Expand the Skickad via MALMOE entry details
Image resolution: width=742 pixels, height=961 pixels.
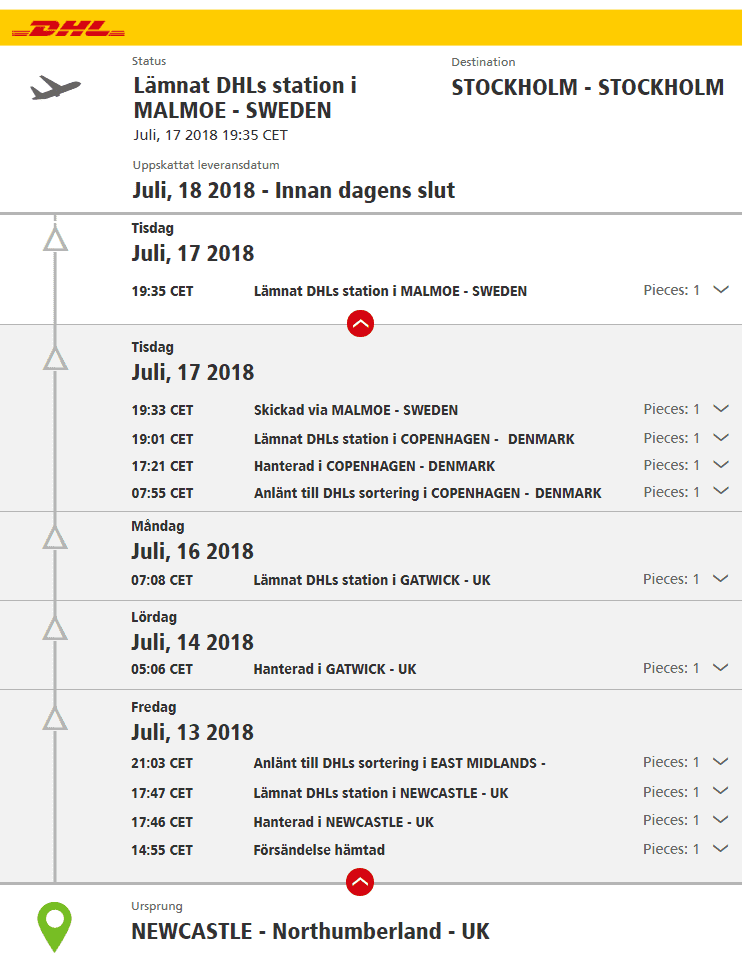(x=721, y=409)
